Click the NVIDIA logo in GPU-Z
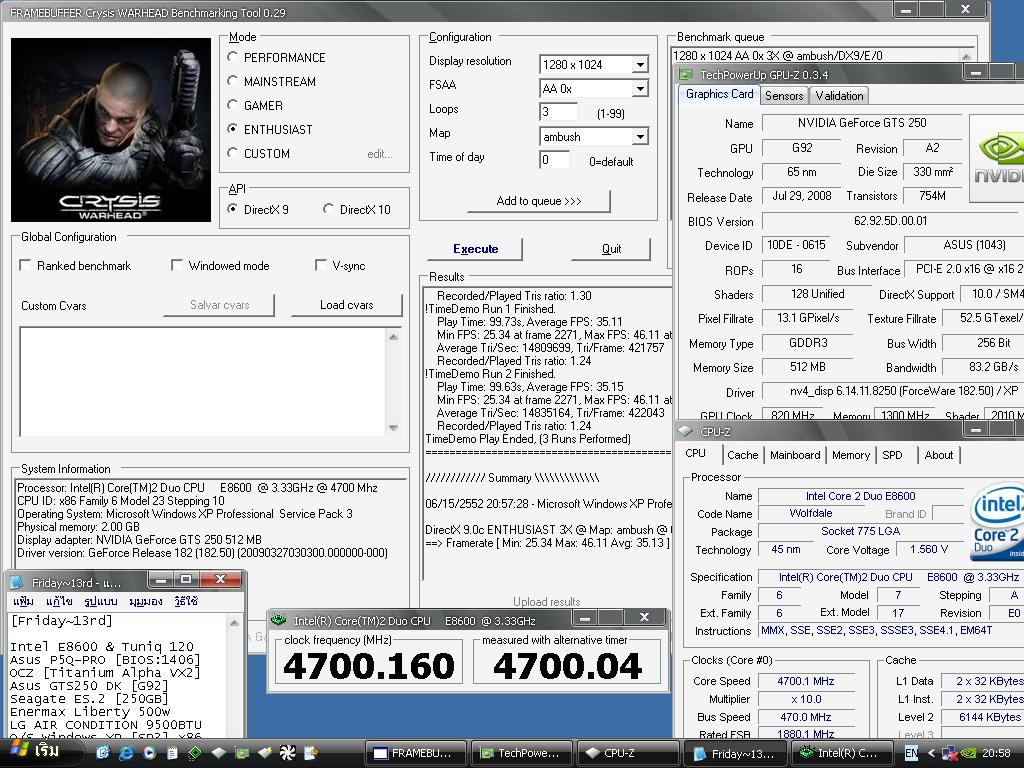This screenshot has width=1024, height=768. coord(997,159)
